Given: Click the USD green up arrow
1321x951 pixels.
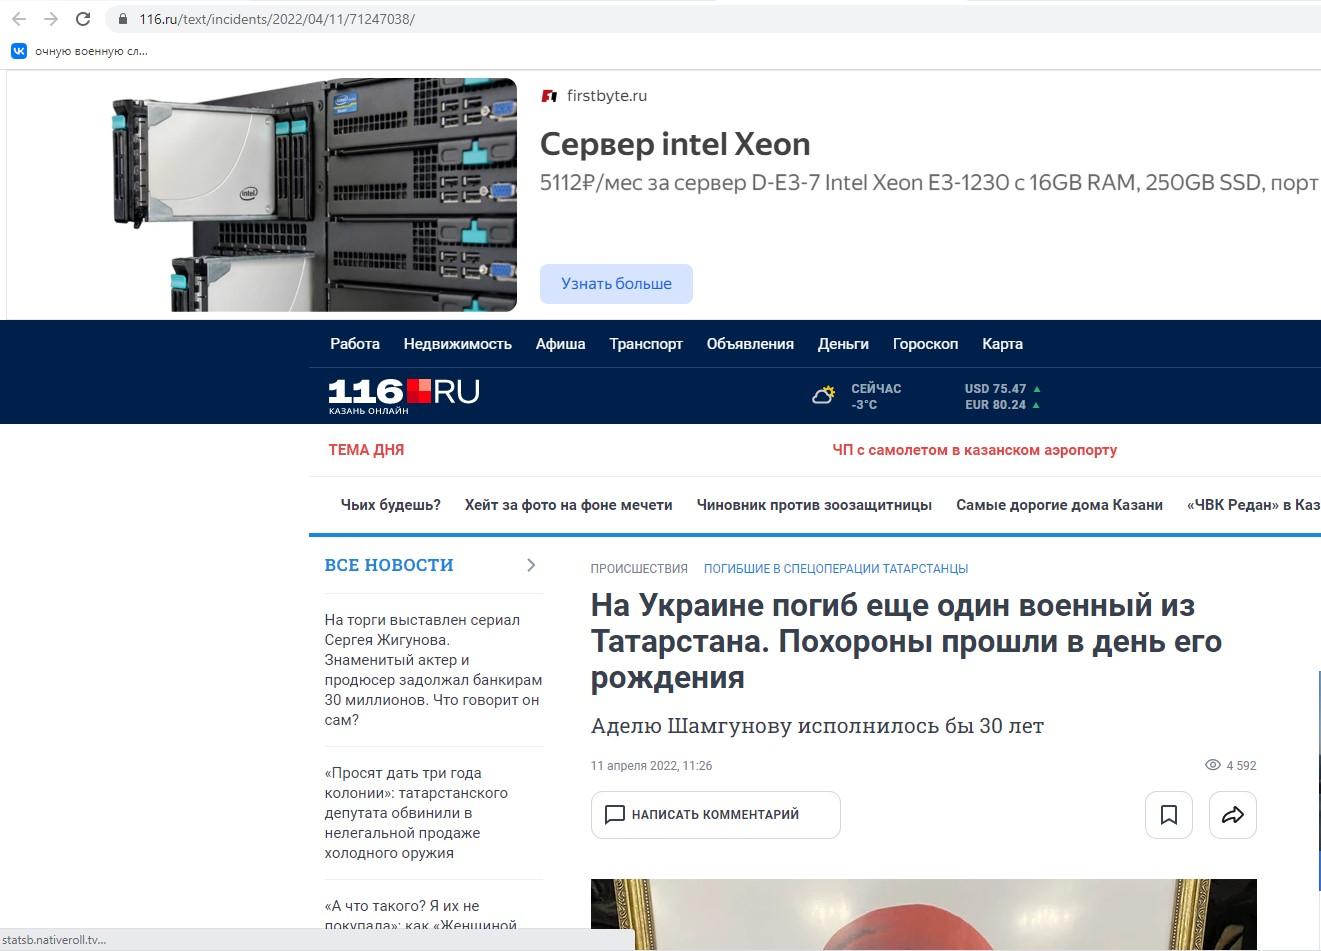Looking at the screenshot, I should point(1037,389).
